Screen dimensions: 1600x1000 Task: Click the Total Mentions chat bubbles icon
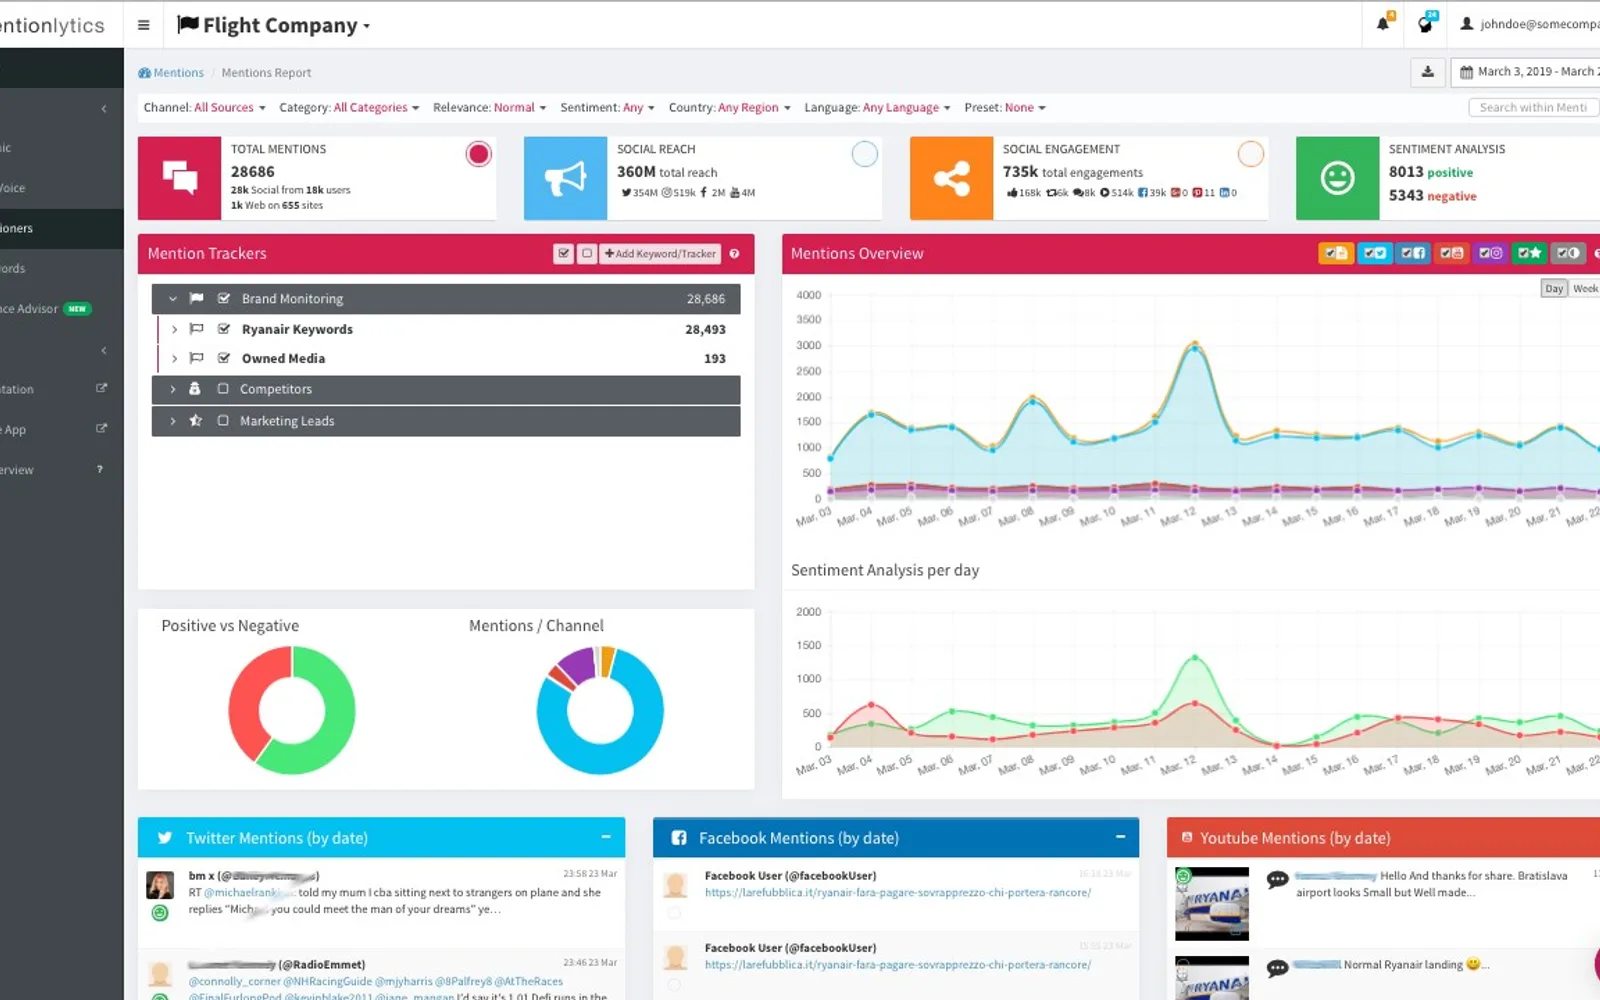pos(180,178)
